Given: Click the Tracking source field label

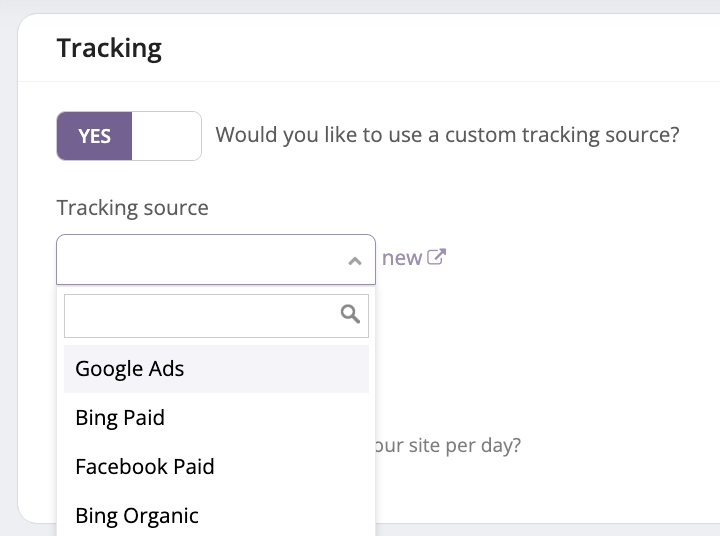Looking at the screenshot, I should click(x=132, y=208).
